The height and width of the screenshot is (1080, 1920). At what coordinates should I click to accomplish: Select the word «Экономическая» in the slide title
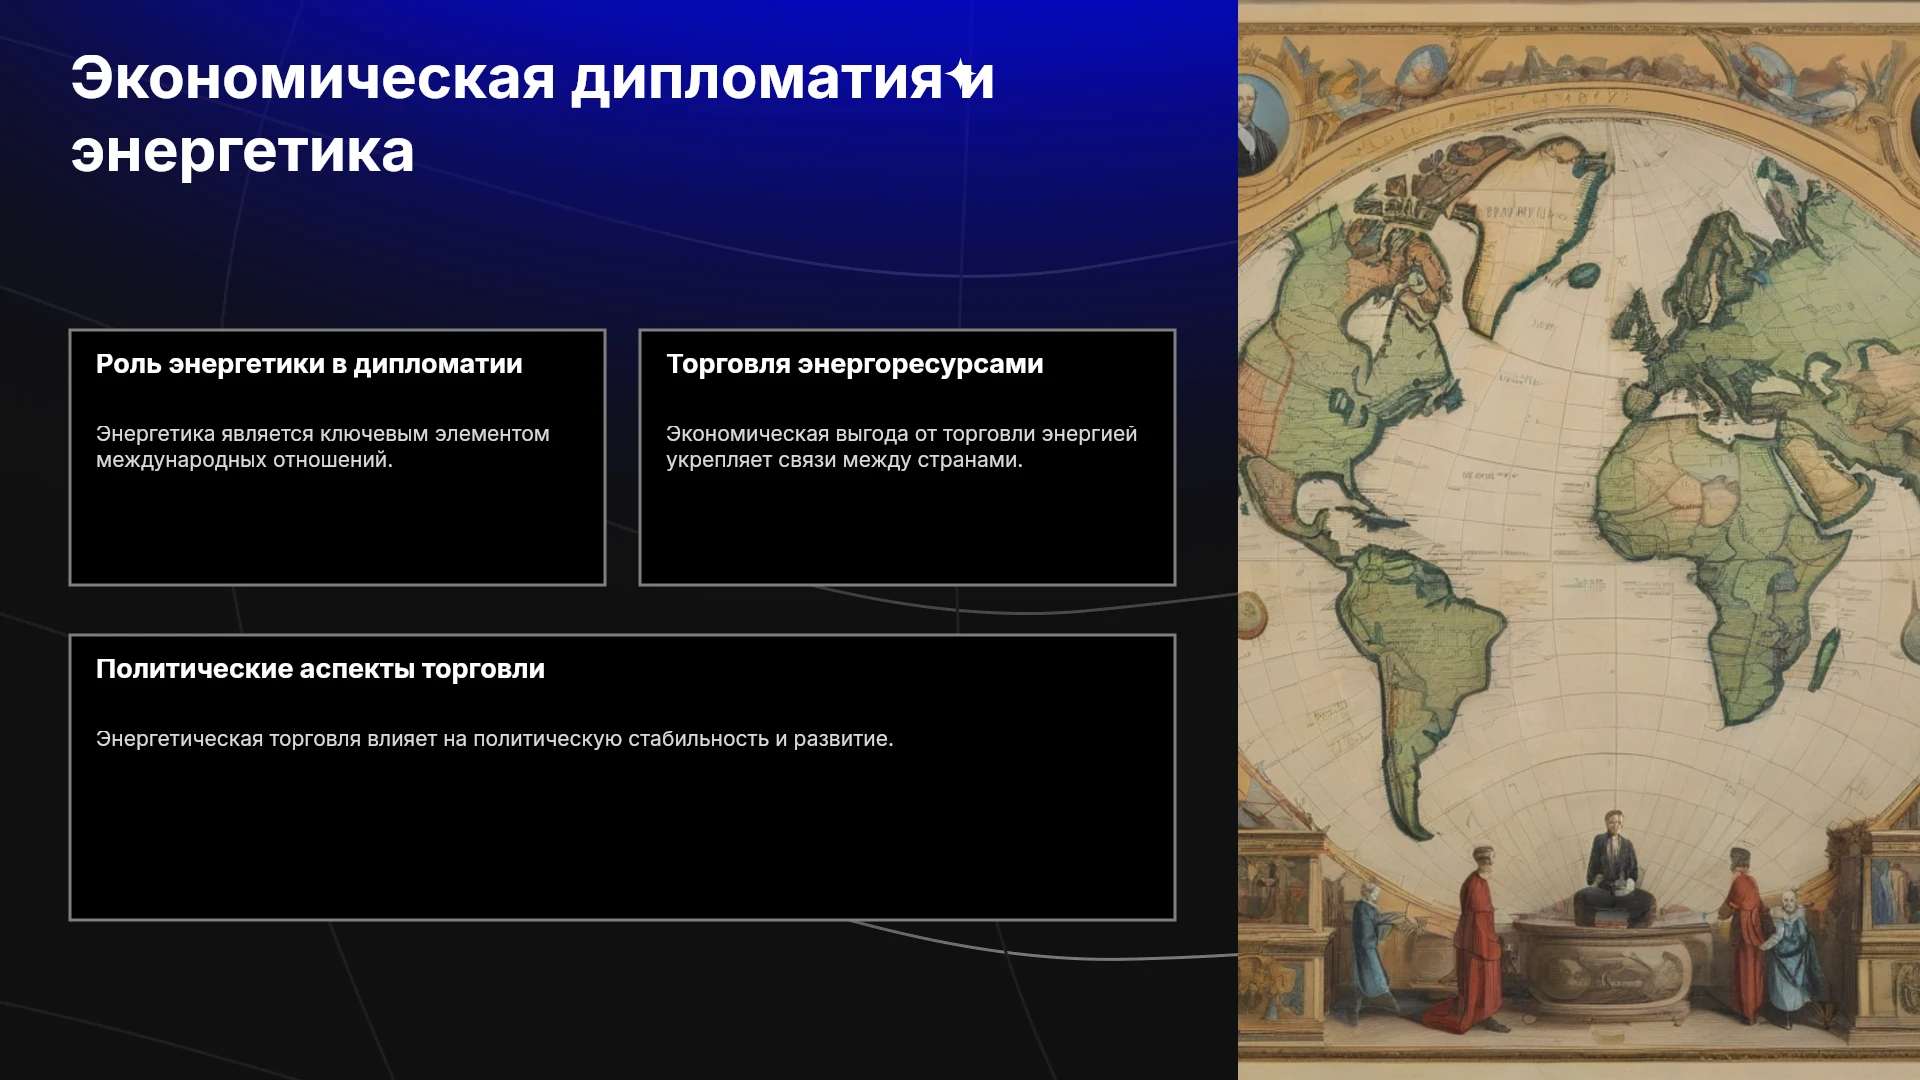click(x=313, y=77)
